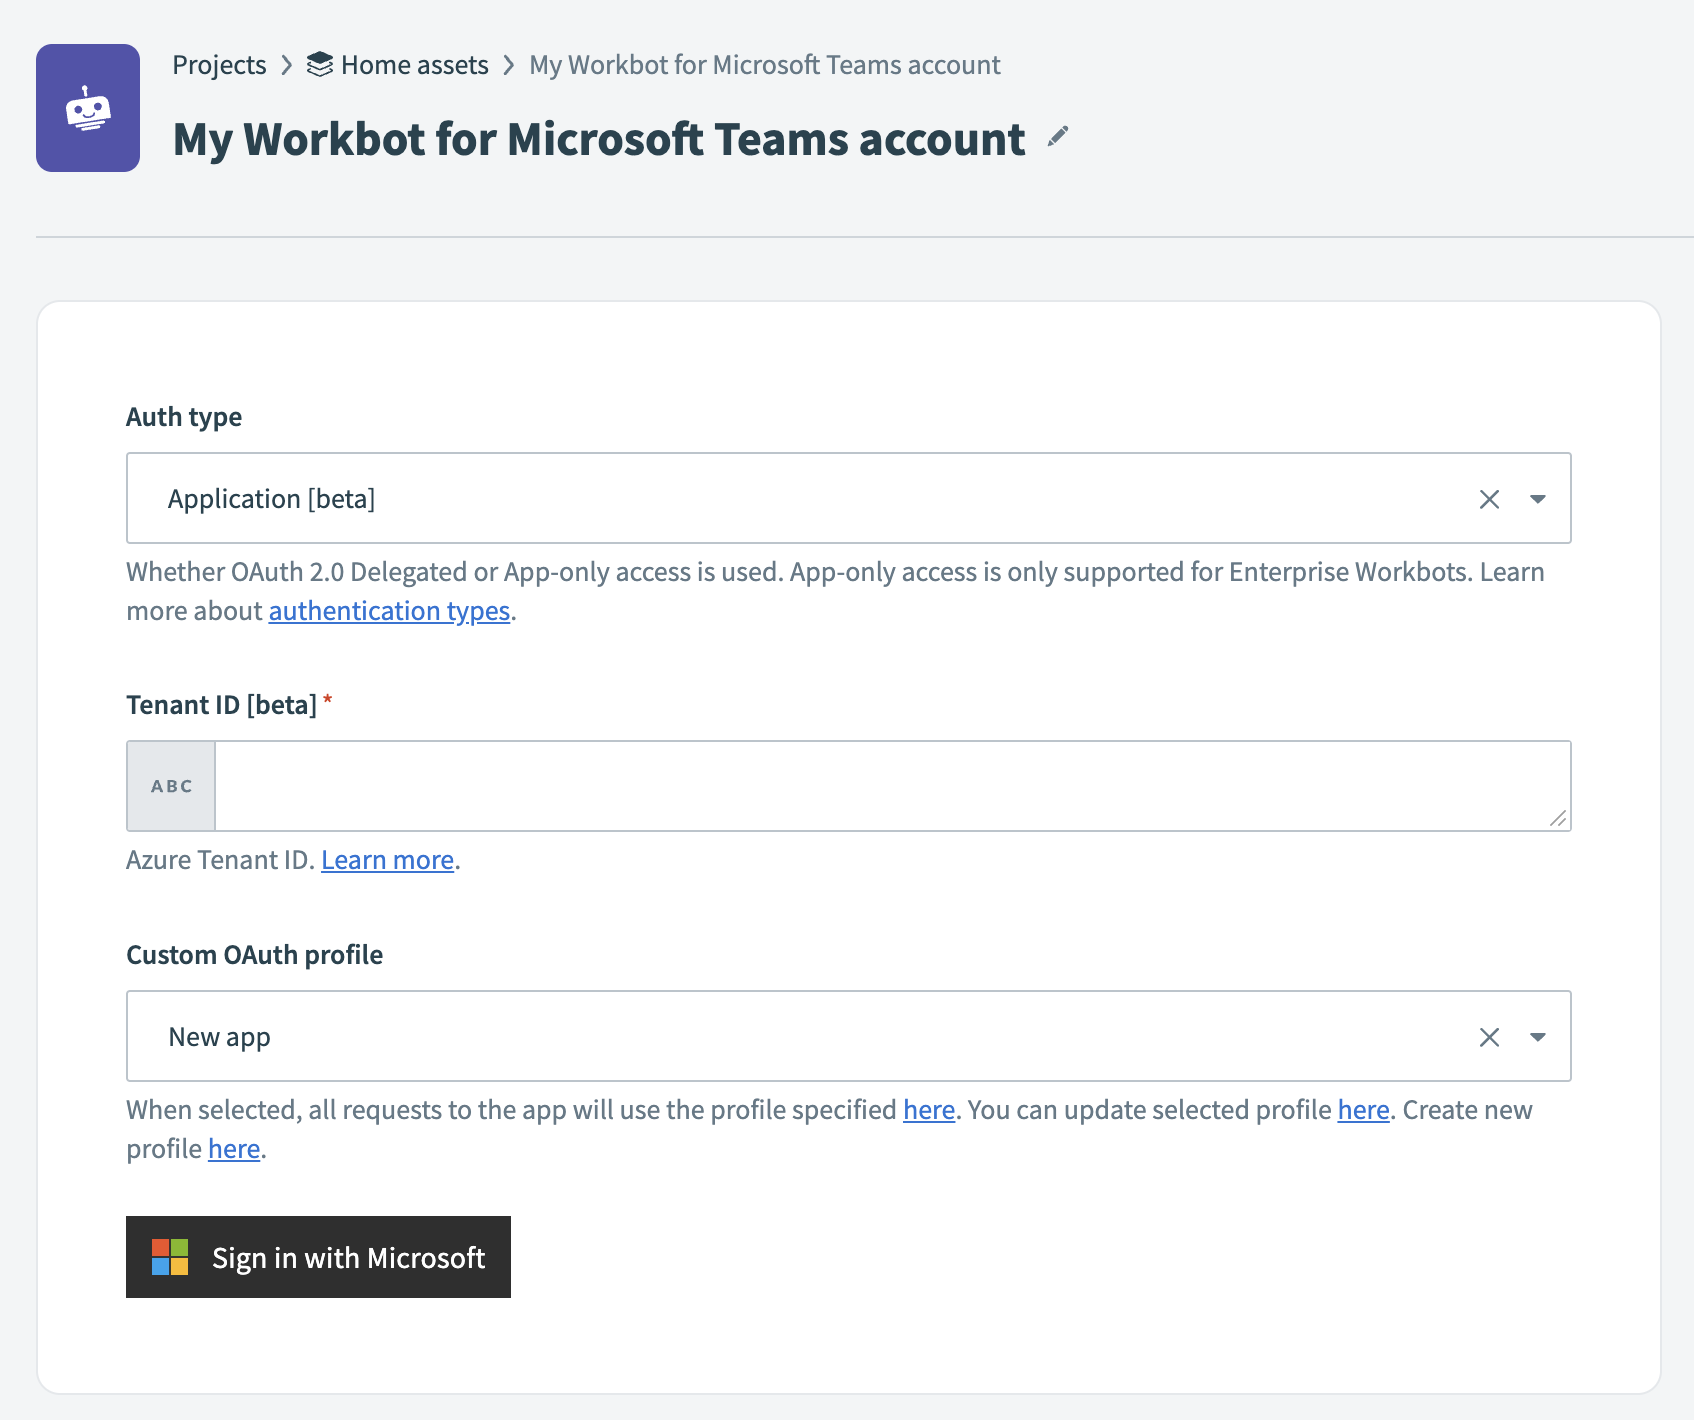1694x1420 pixels.
Task: Click the Microsoft logo on sign-in button
Action: pos(170,1257)
